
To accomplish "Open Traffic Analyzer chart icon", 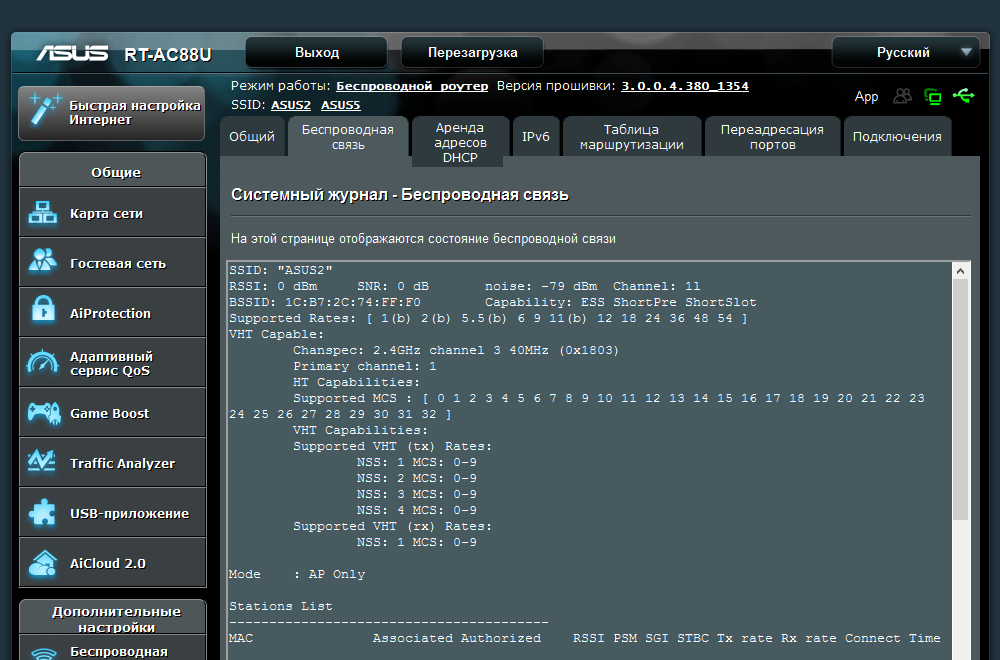I will 42,463.
